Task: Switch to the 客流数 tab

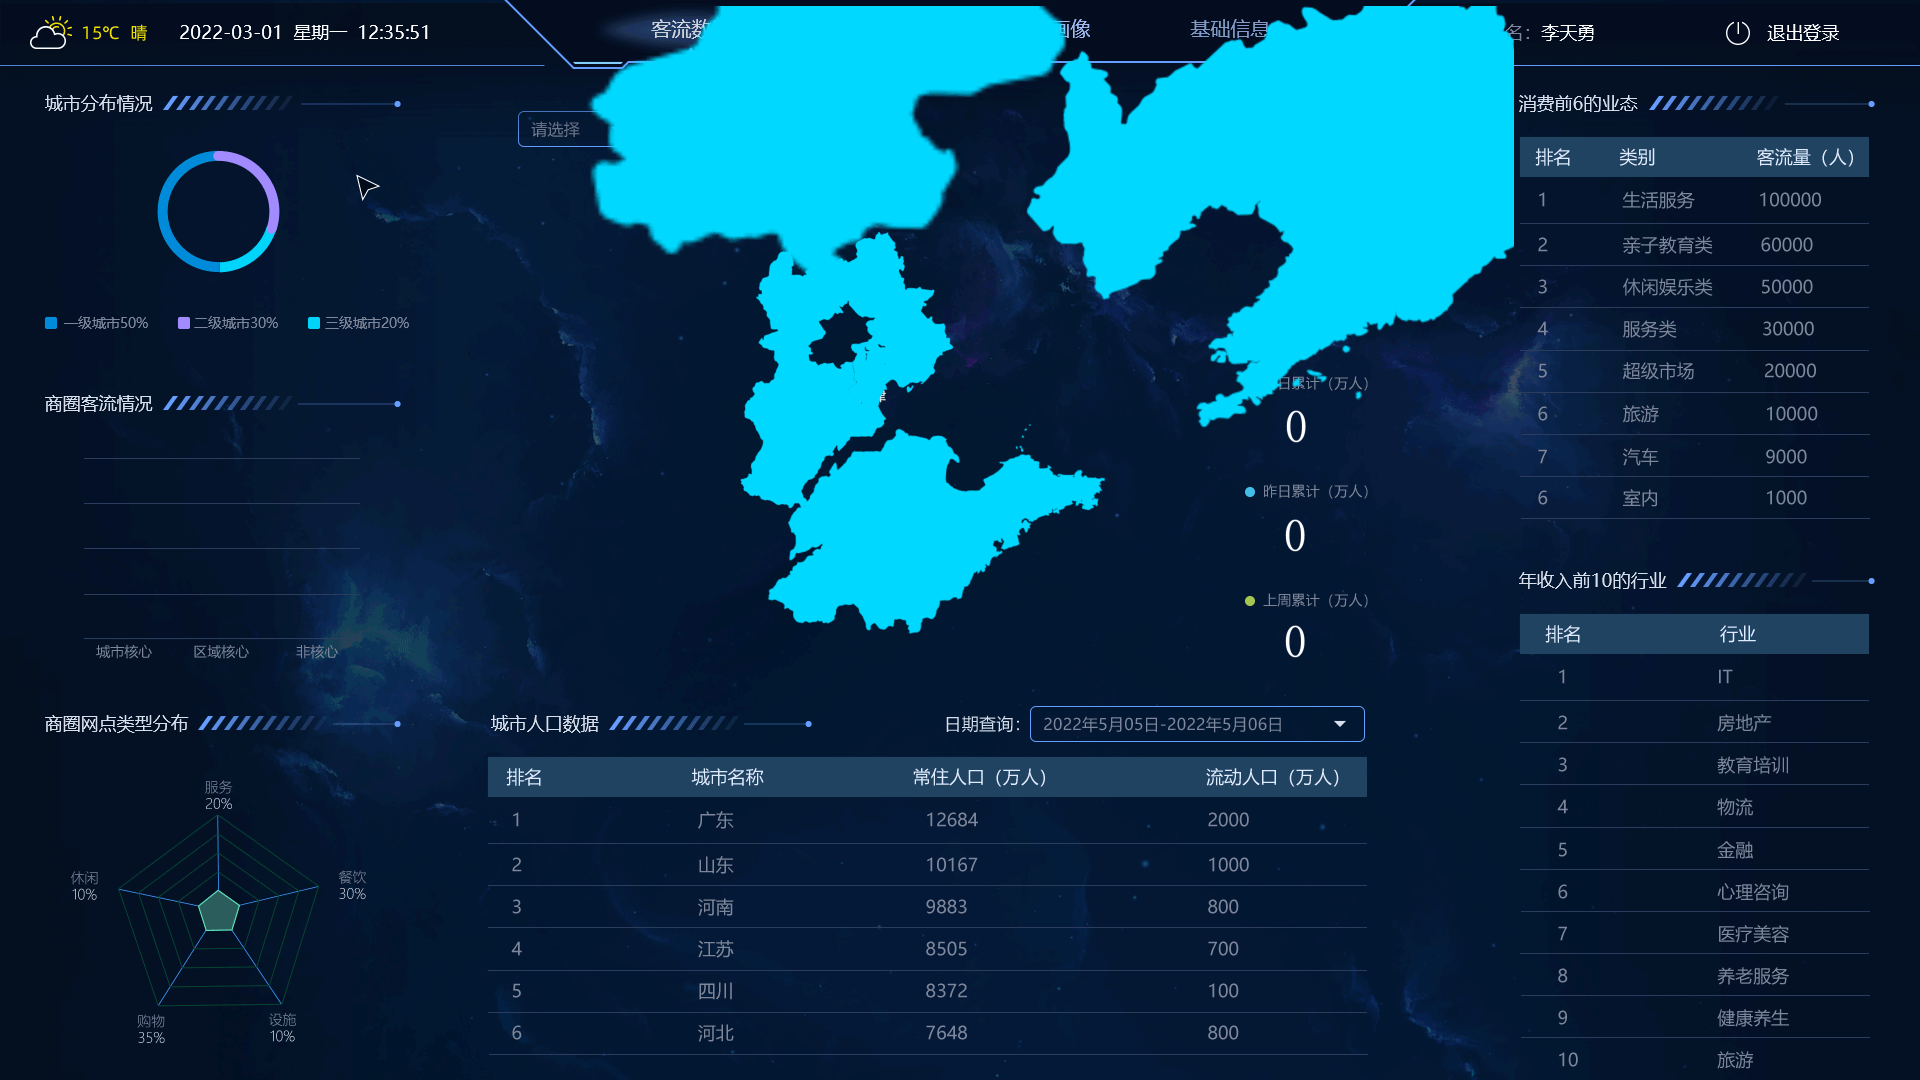Action: tap(678, 30)
